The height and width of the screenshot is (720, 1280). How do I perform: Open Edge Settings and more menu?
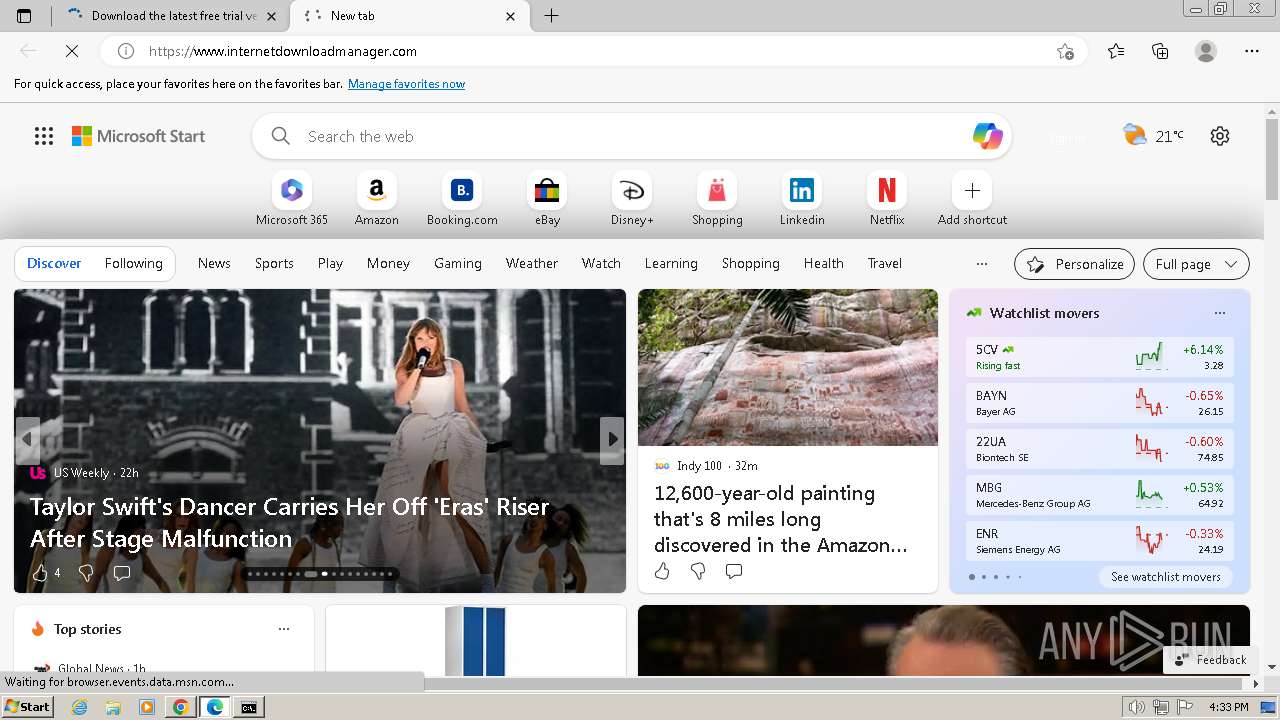(1252, 51)
